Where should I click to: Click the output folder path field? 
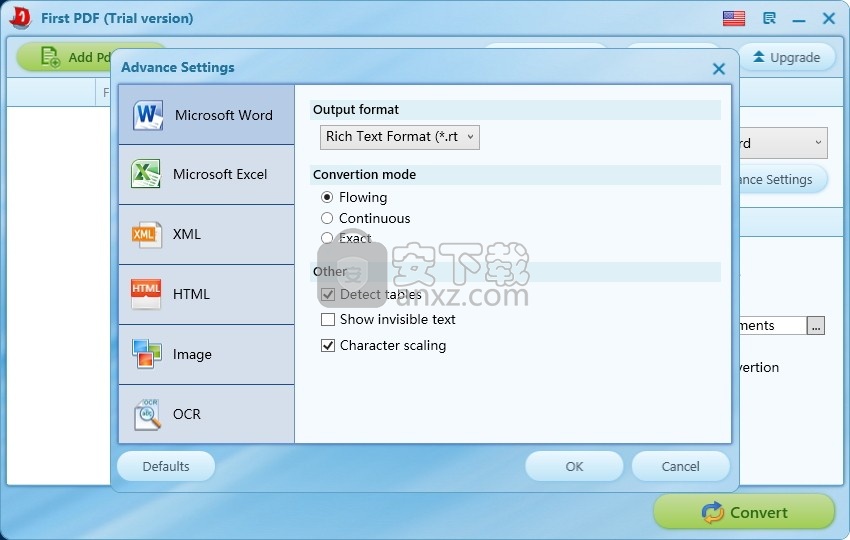tap(772, 325)
